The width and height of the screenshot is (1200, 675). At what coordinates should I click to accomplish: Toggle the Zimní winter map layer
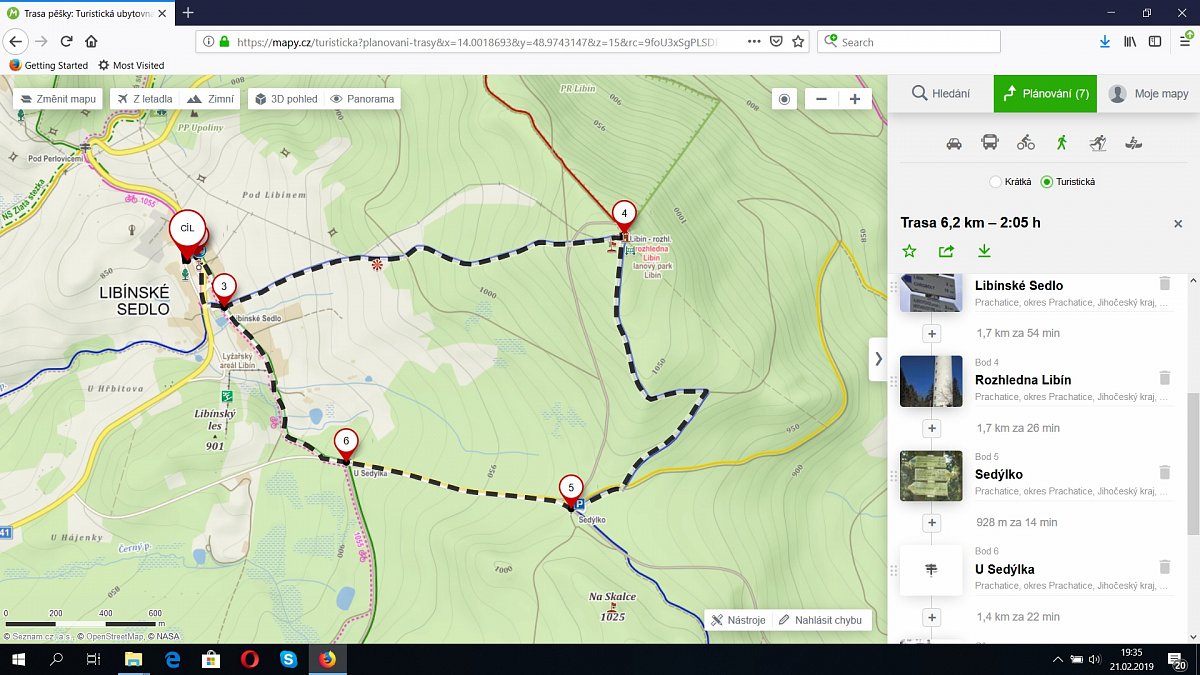[211, 99]
